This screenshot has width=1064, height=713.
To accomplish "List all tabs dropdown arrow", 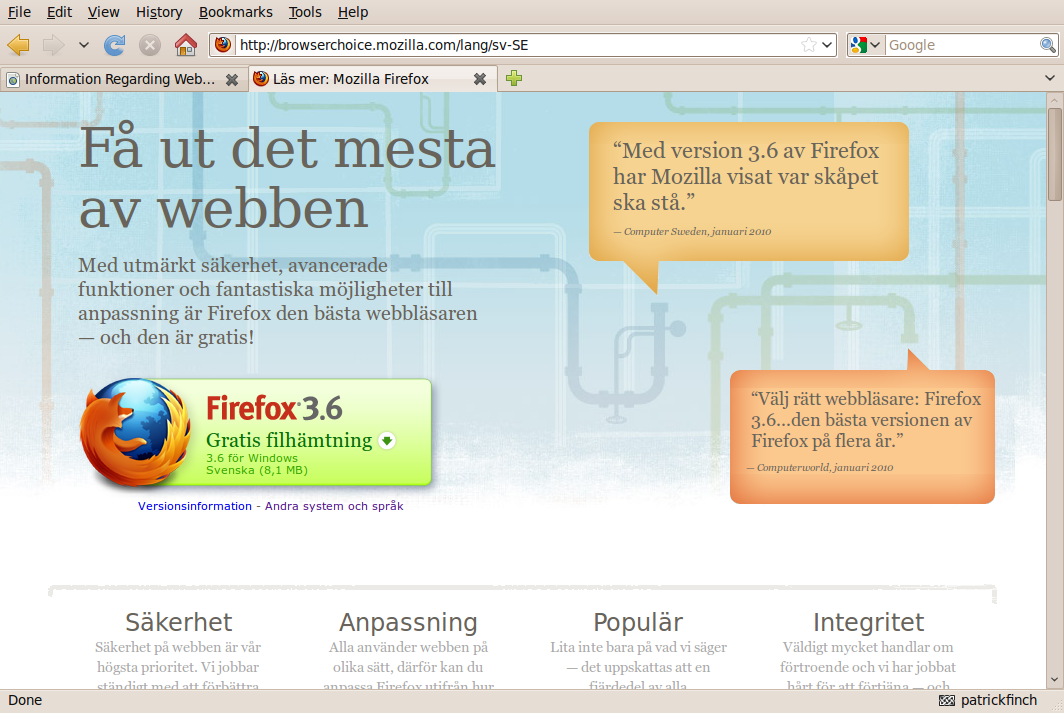I will 1050,79.
